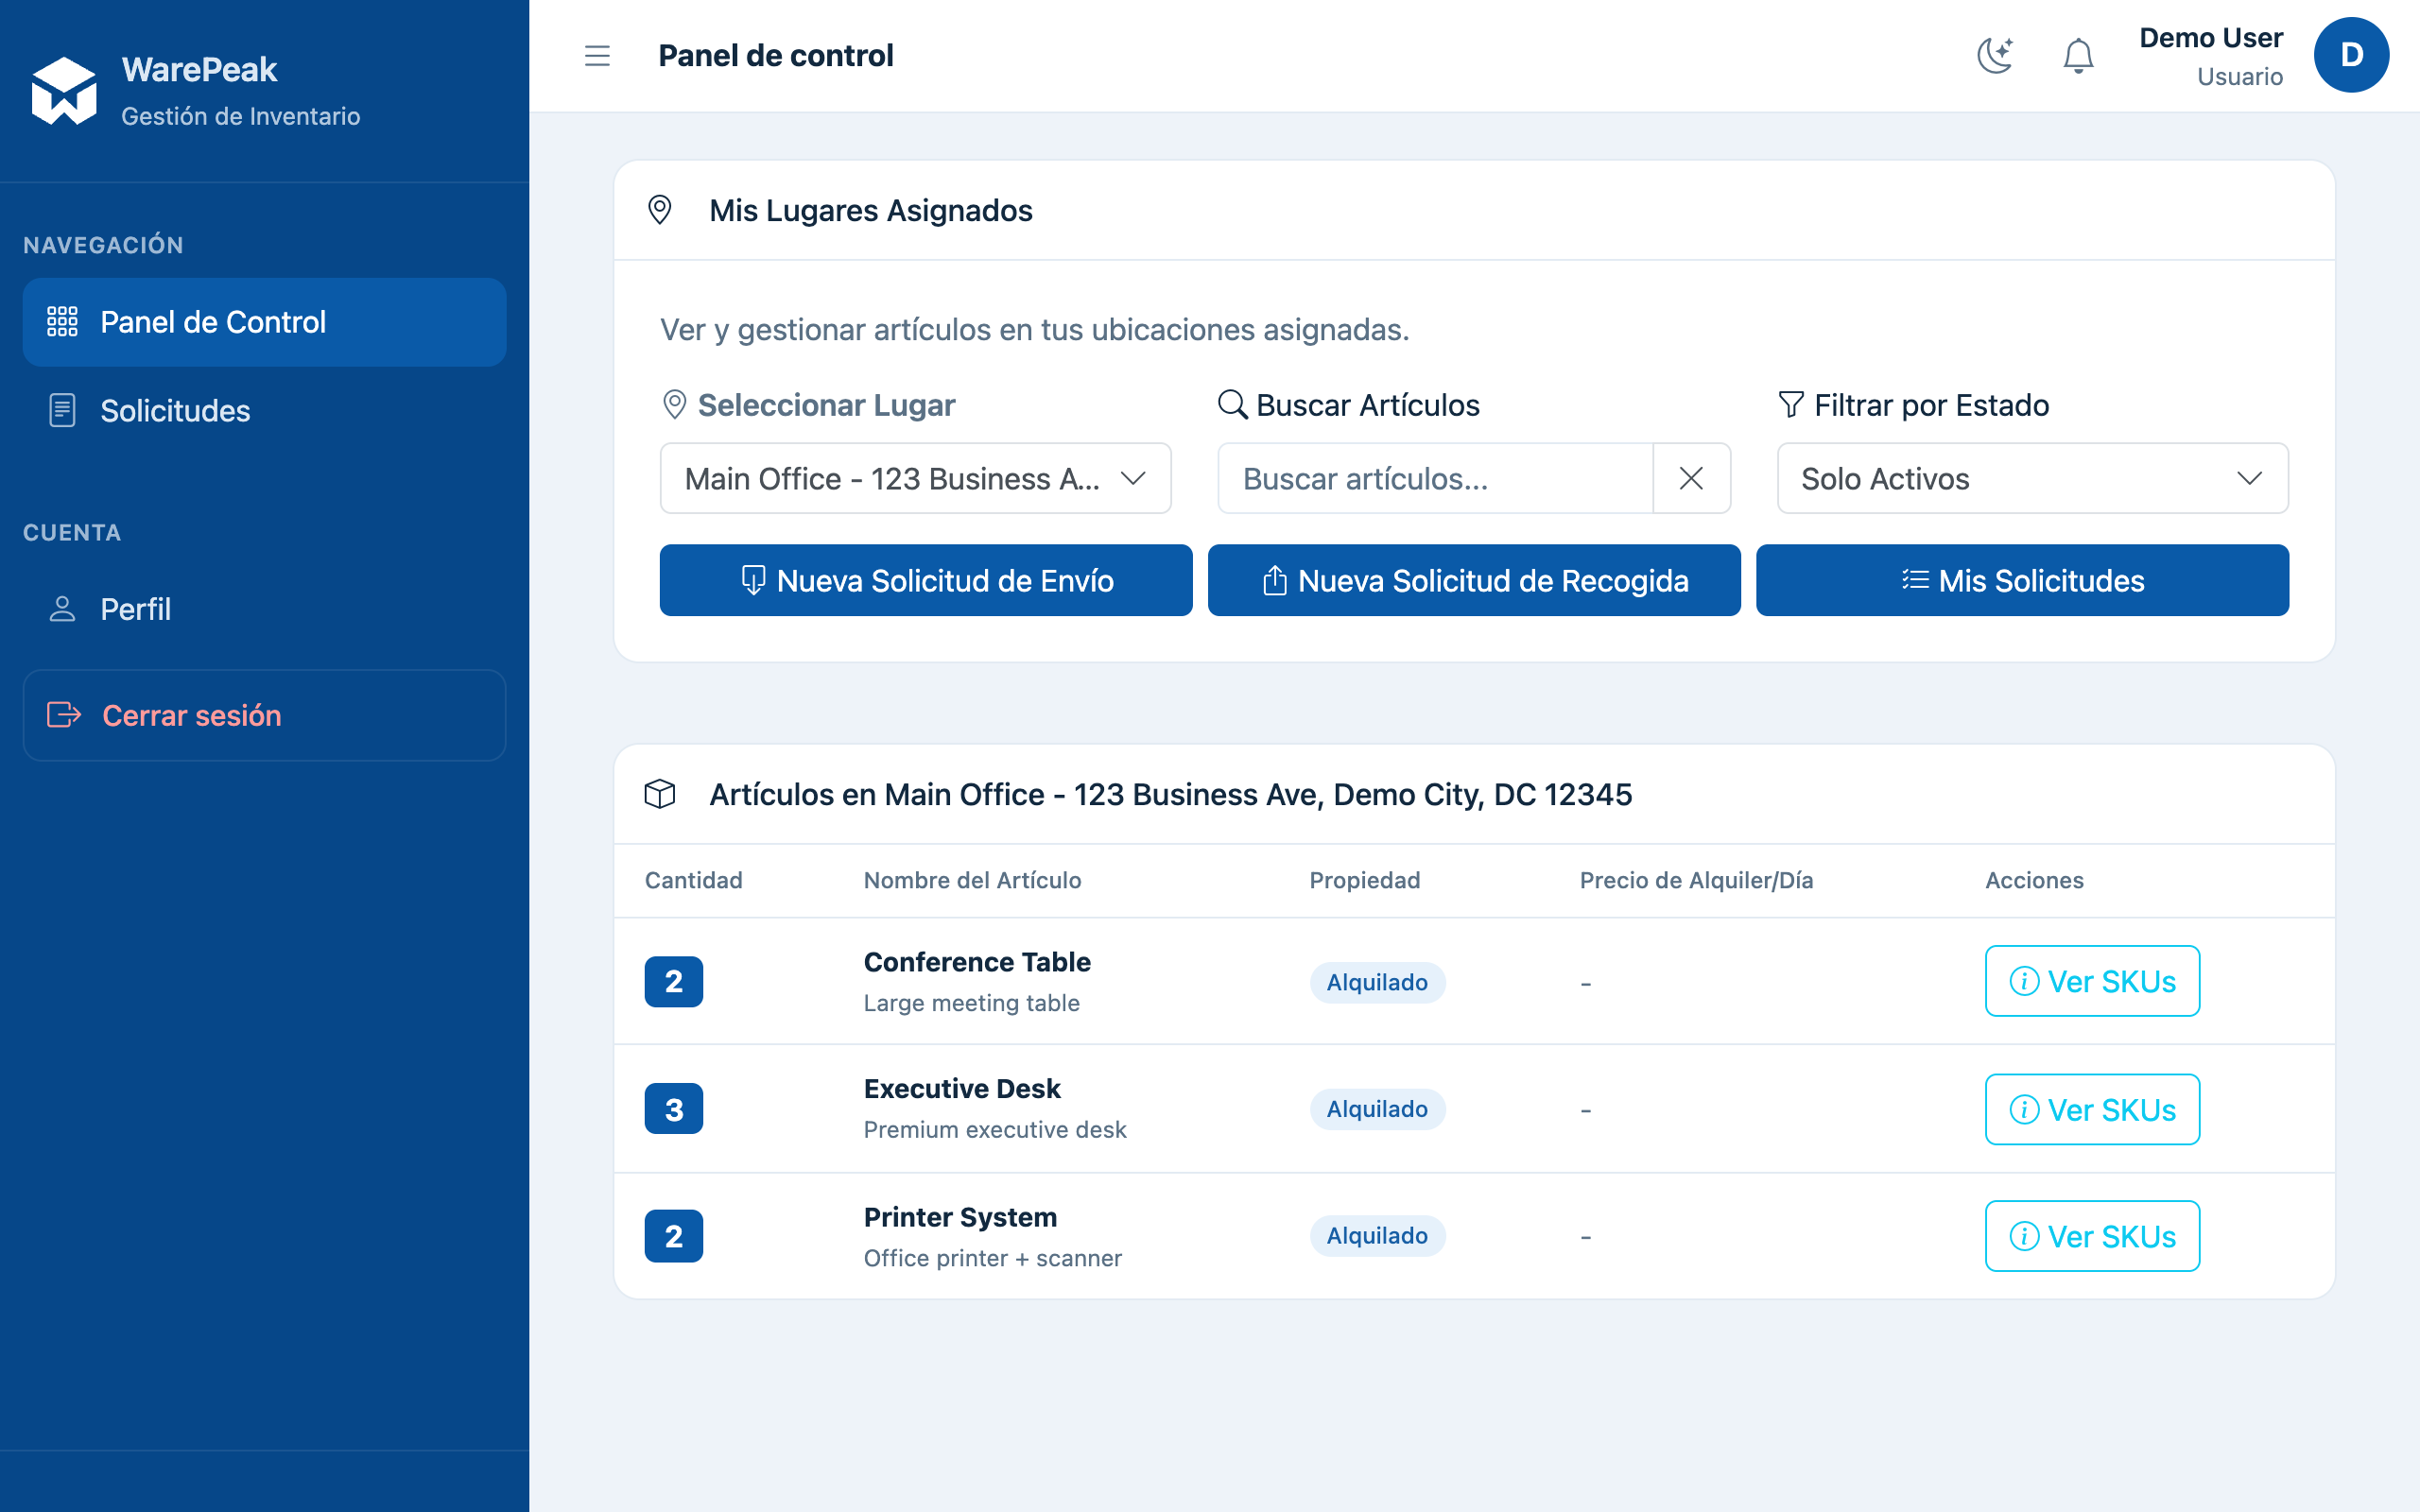The width and height of the screenshot is (2420, 1512).
Task: Click Alquilado badge for Conference Table
Action: coord(1377,982)
